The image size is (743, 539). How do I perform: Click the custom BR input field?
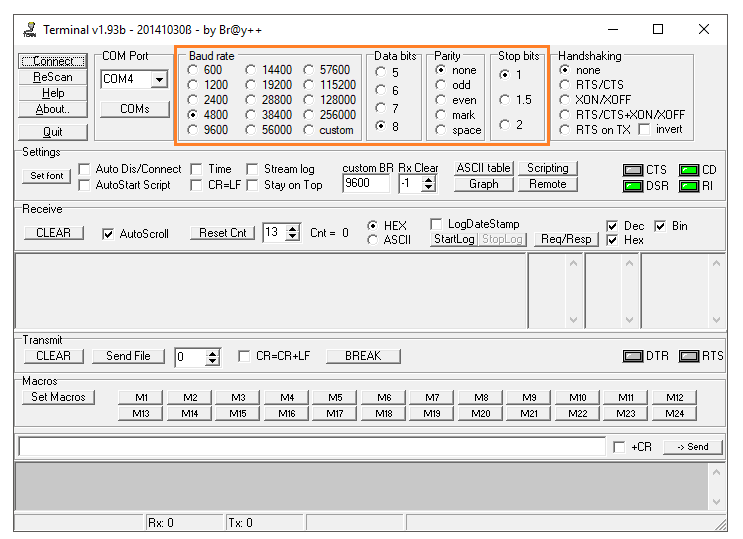366,184
